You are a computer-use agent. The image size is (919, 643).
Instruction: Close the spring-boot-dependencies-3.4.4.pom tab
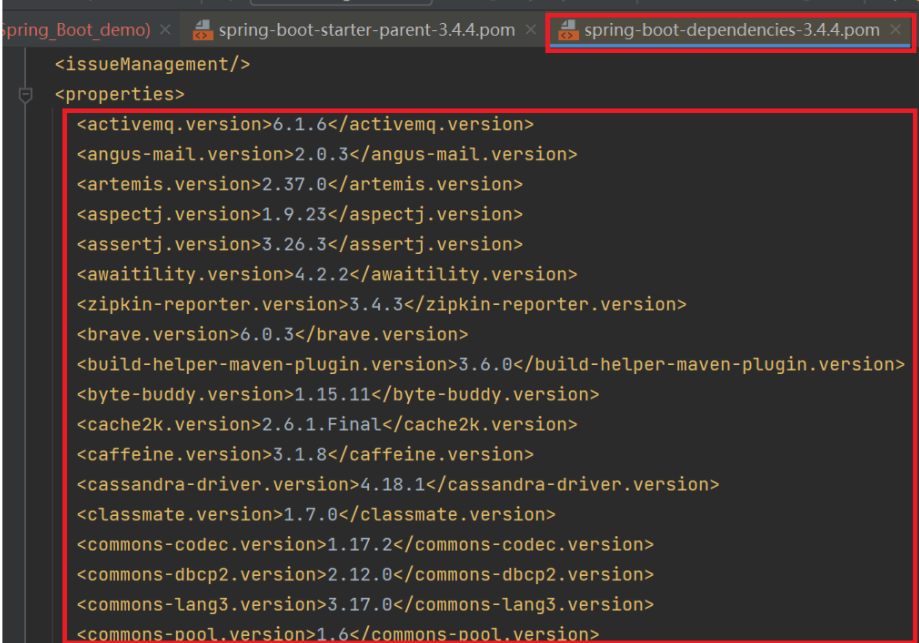coord(896,29)
